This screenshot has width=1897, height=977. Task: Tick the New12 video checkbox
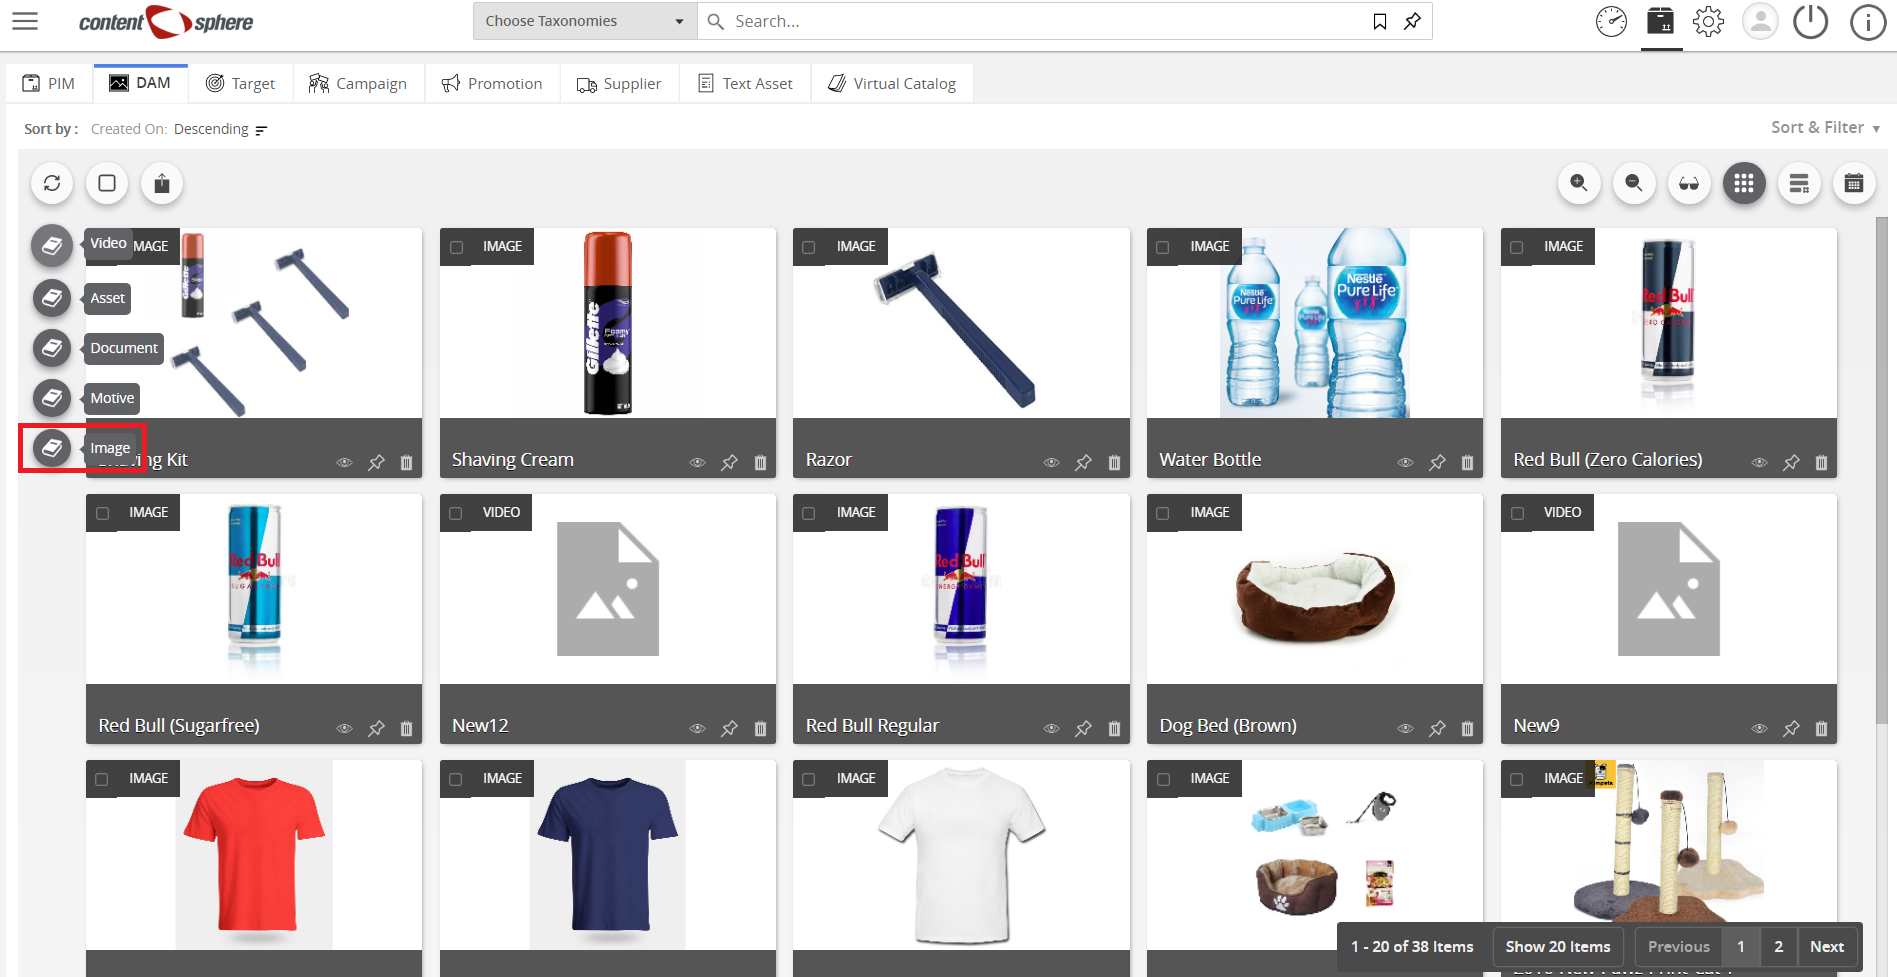tap(456, 513)
